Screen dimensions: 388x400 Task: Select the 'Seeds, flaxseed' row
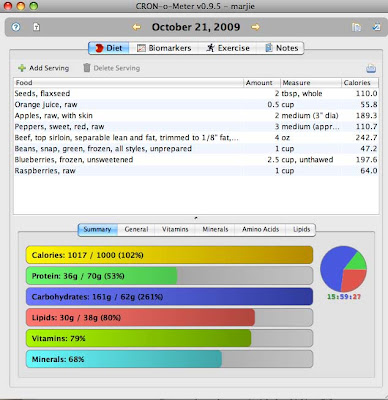(196, 93)
